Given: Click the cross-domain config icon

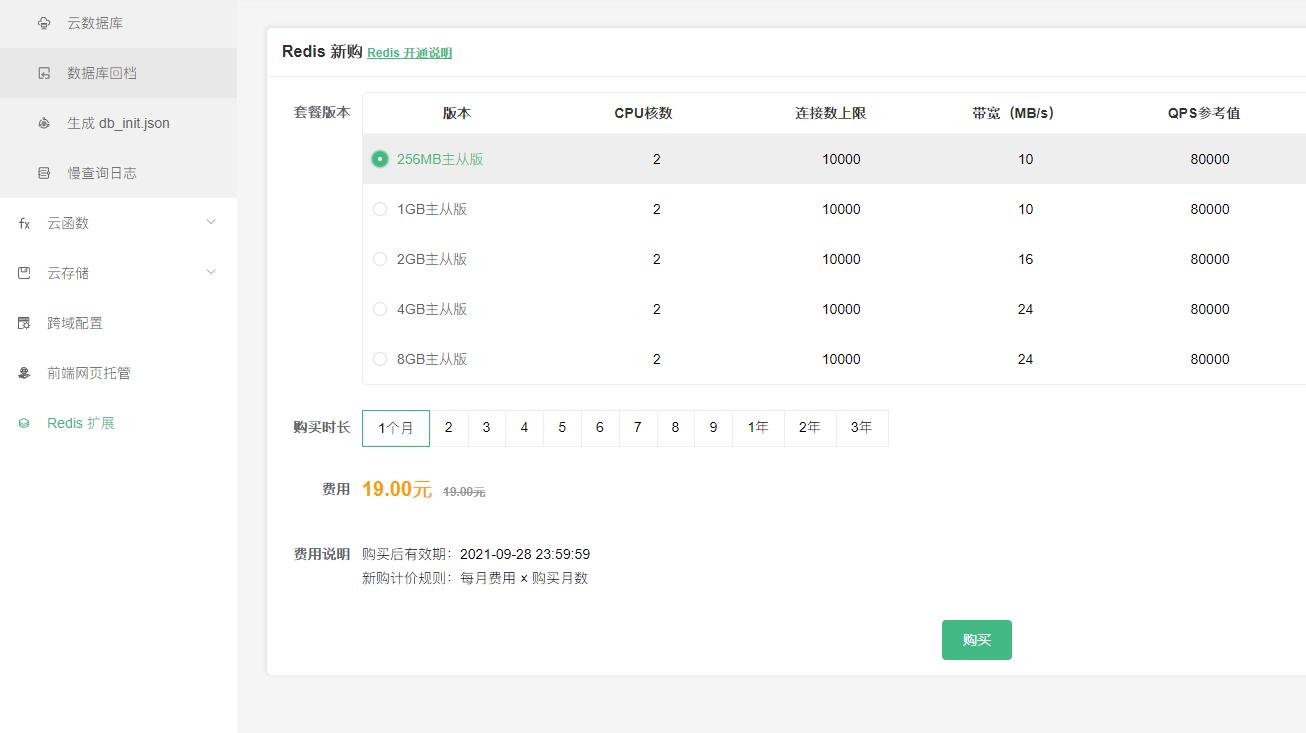Looking at the screenshot, I should tap(24, 323).
